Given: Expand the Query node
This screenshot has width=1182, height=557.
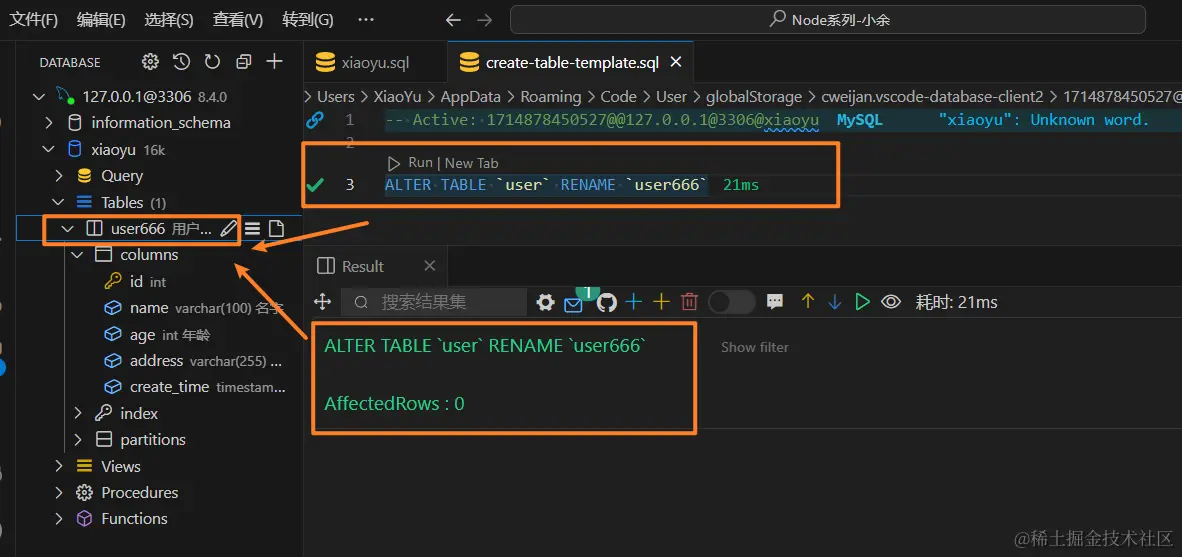Looking at the screenshot, I should (59, 176).
